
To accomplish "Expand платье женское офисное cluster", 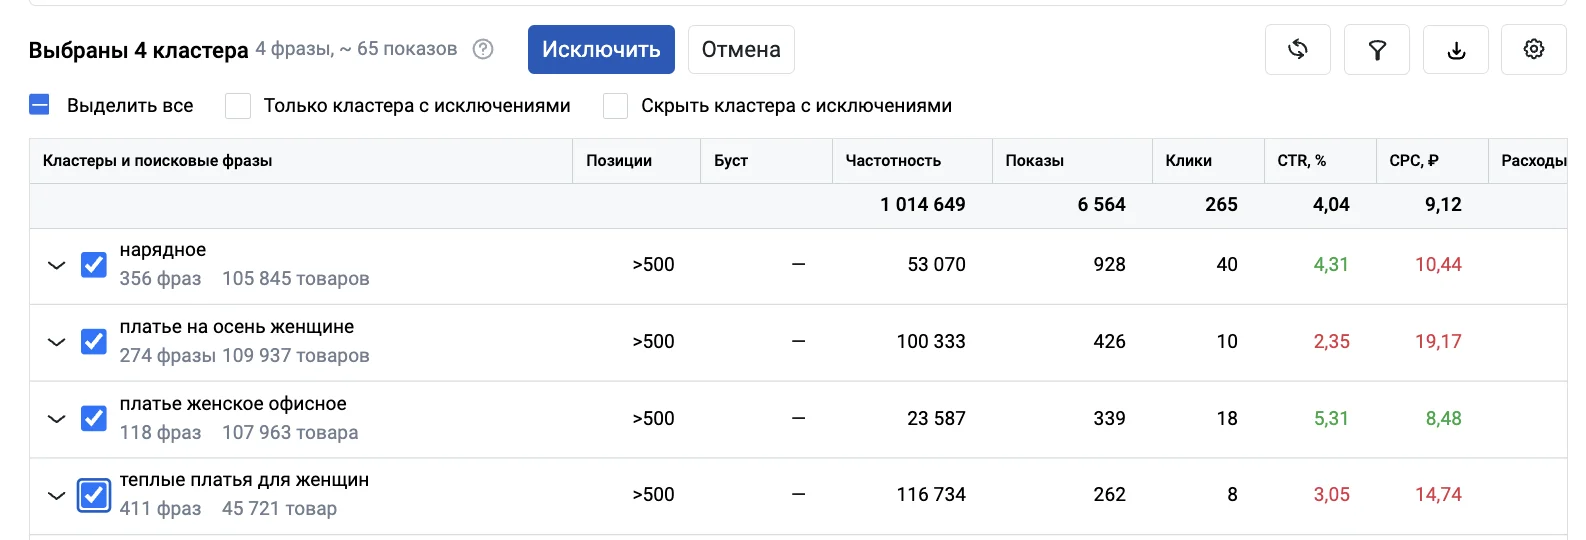I will [x=57, y=419].
